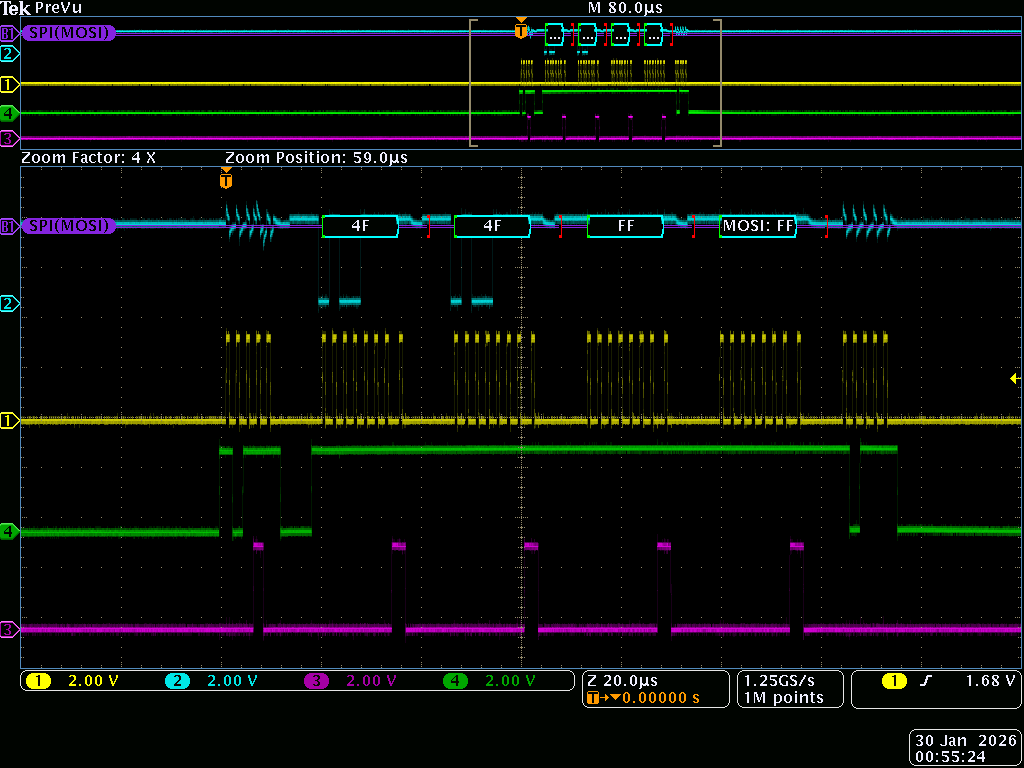Viewport: 1024px width, 768px height.
Task: Click the SPI(MOSI) bus label in the overview strip
Action: click(68, 33)
